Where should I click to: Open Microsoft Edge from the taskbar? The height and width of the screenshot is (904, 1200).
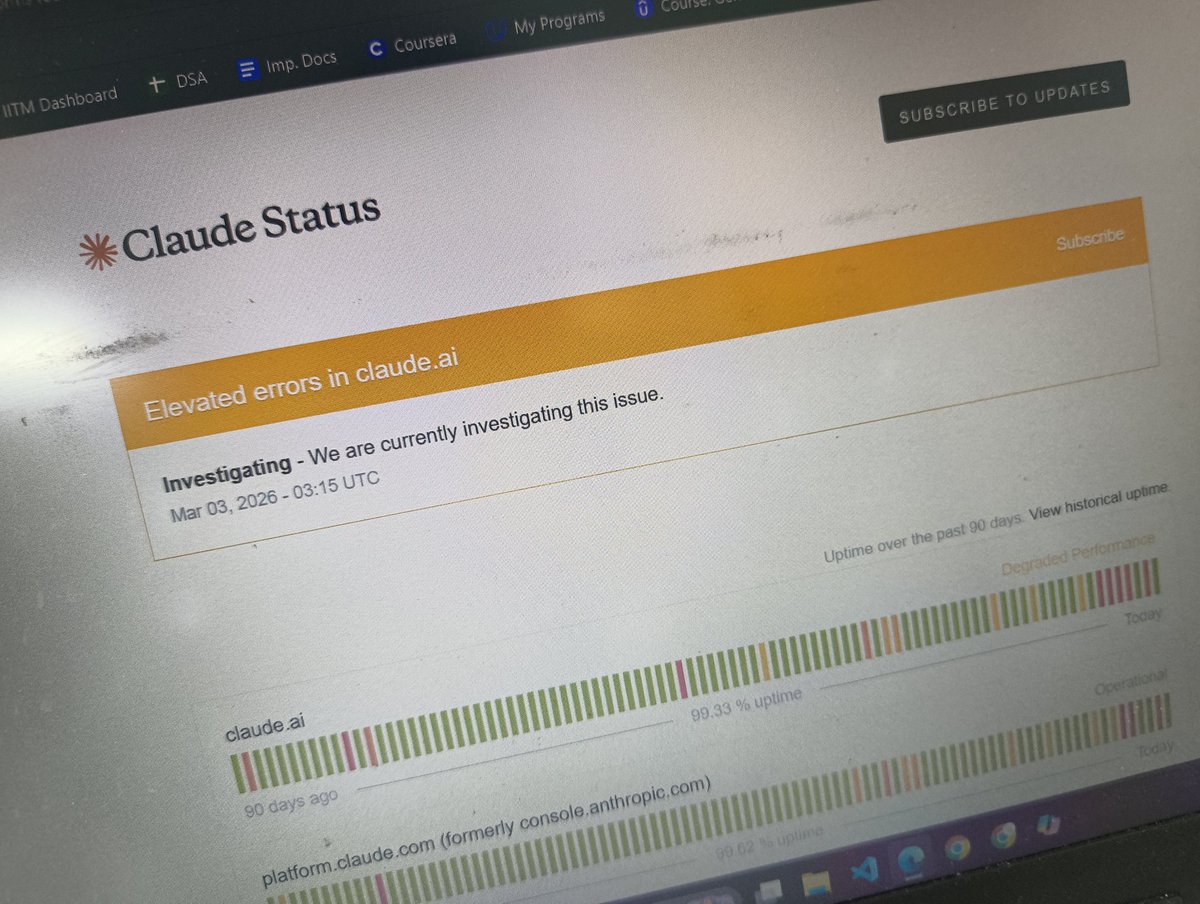(910, 858)
